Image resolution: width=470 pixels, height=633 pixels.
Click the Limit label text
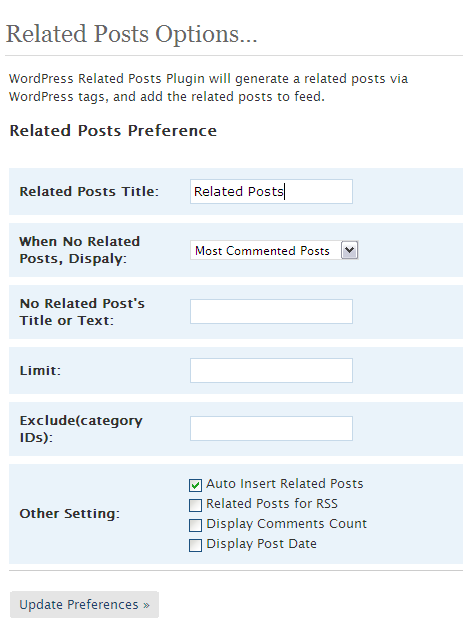pyautogui.click(x=40, y=370)
